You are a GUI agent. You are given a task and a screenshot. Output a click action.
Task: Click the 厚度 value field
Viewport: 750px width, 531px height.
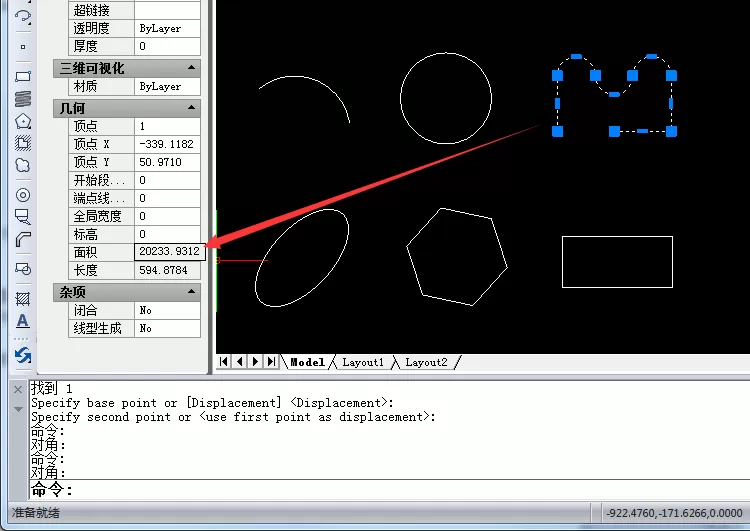pos(167,46)
